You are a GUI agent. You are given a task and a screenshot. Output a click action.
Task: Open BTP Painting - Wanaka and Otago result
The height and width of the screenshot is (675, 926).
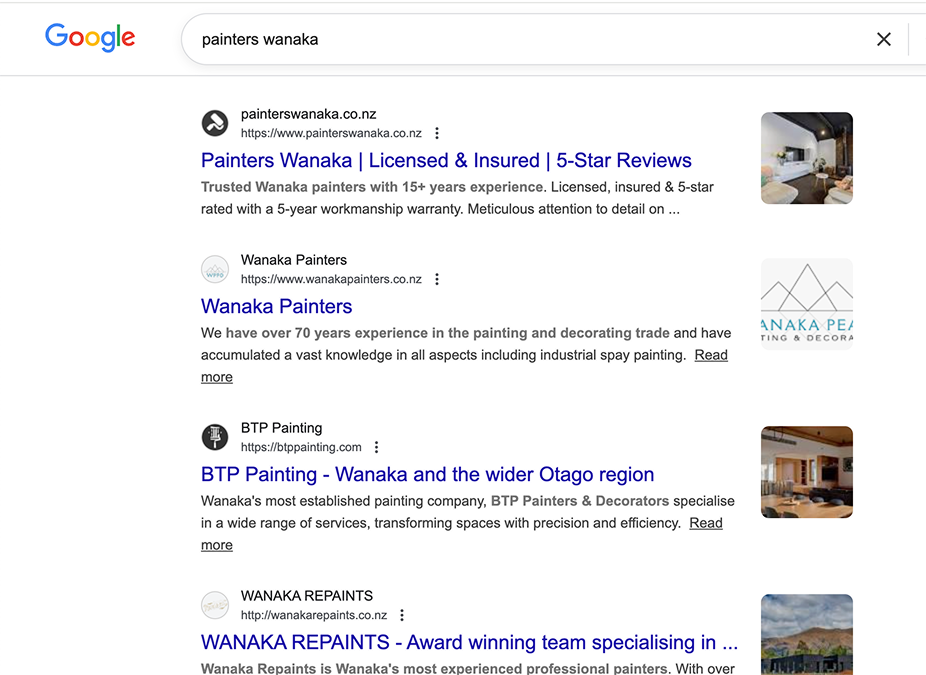click(x=428, y=475)
